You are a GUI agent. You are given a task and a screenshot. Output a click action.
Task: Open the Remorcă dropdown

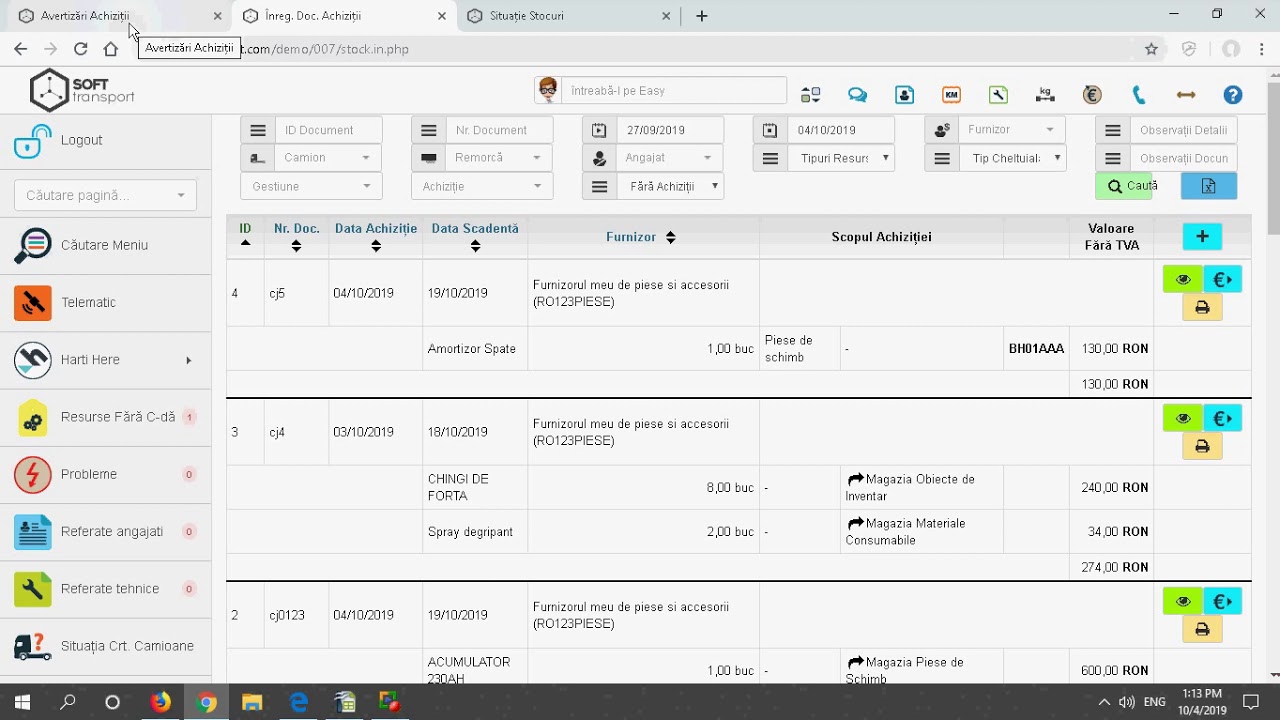498,158
